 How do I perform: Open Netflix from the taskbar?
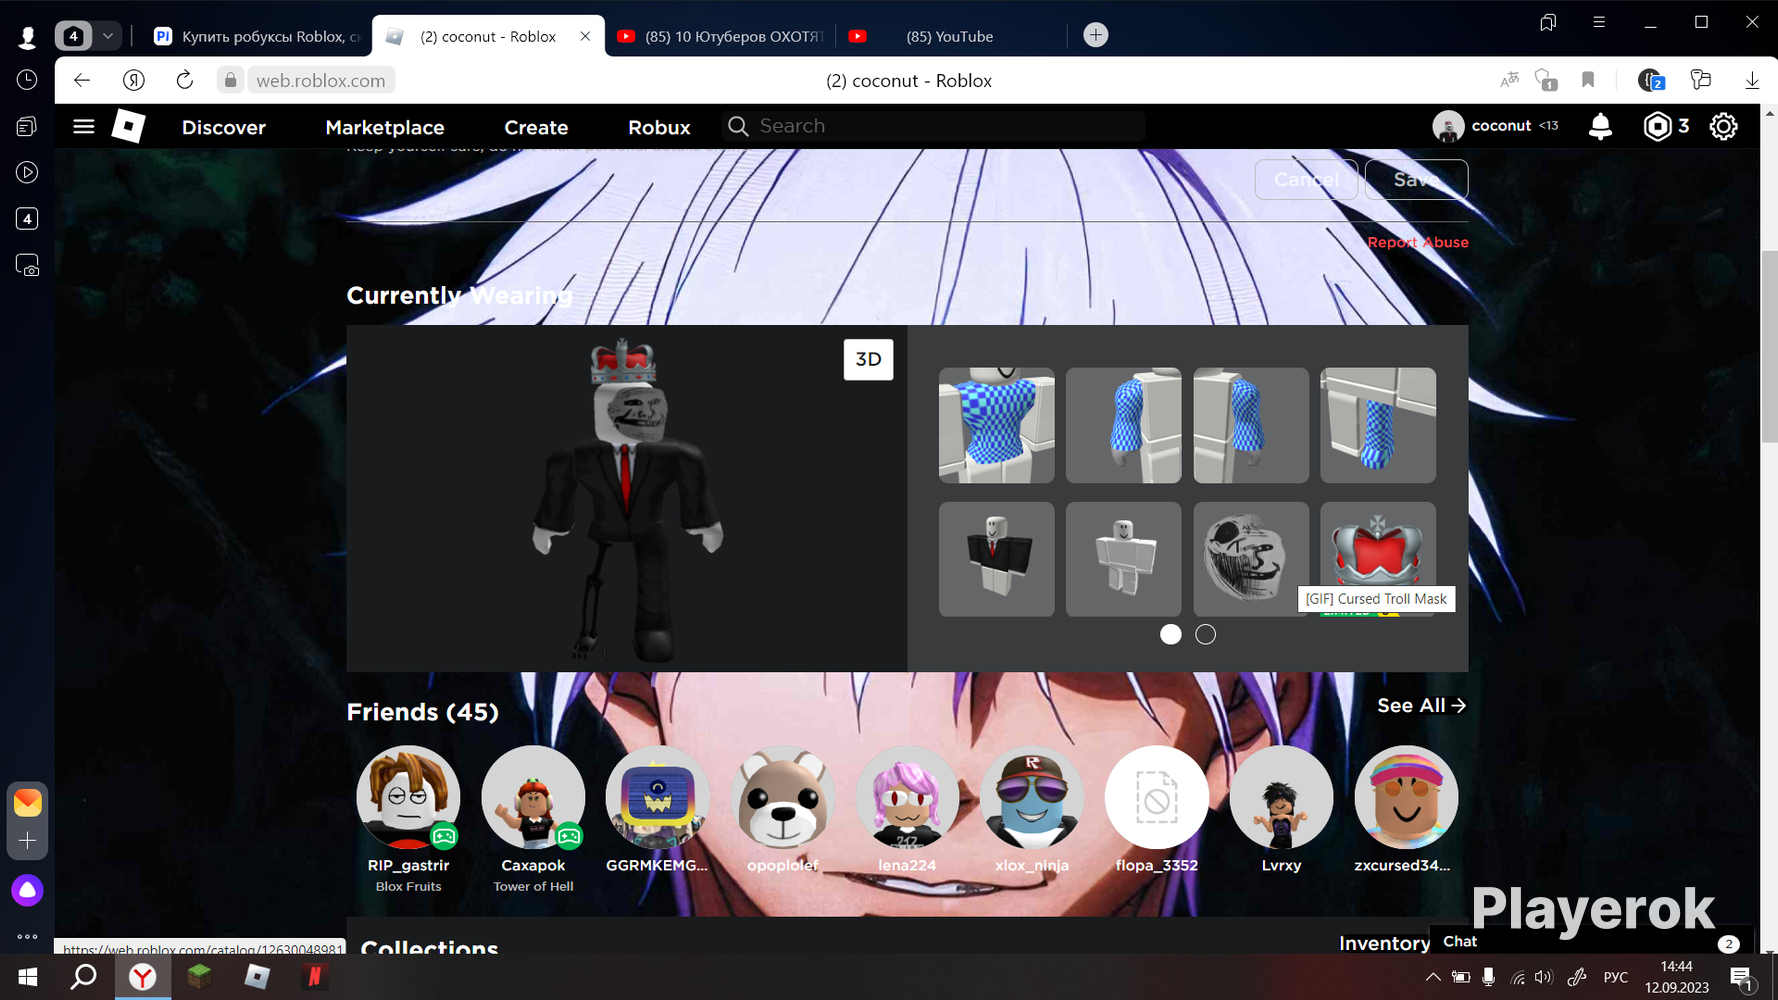pyautogui.click(x=314, y=977)
